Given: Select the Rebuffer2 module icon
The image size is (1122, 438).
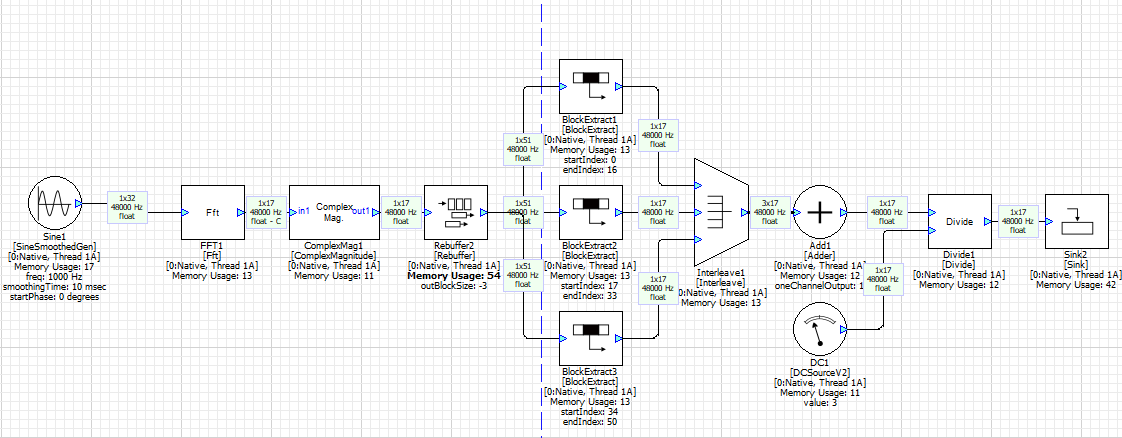Looking at the screenshot, I should pos(456,213).
